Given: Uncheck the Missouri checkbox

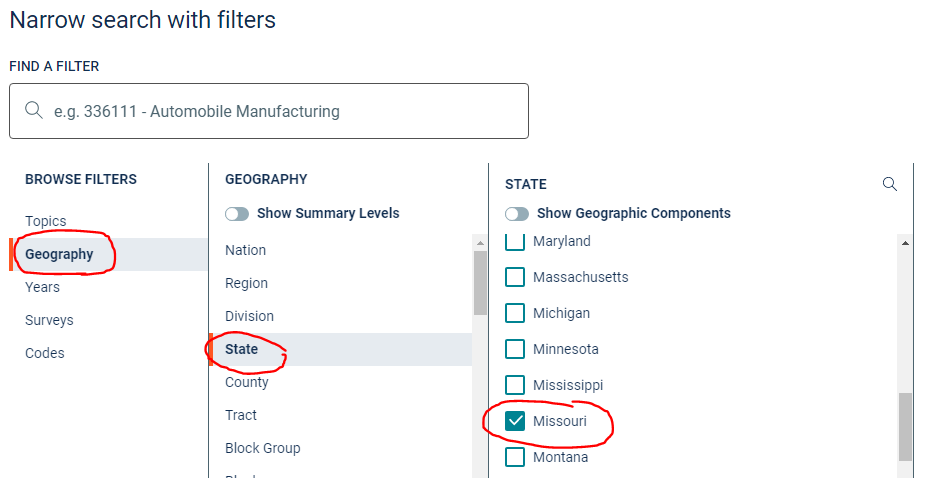Looking at the screenshot, I should pos(515,421).
